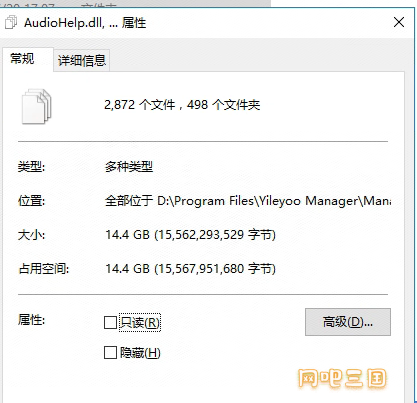
Task: Select the 常规 tab
Action: click(x=22, y=59)
